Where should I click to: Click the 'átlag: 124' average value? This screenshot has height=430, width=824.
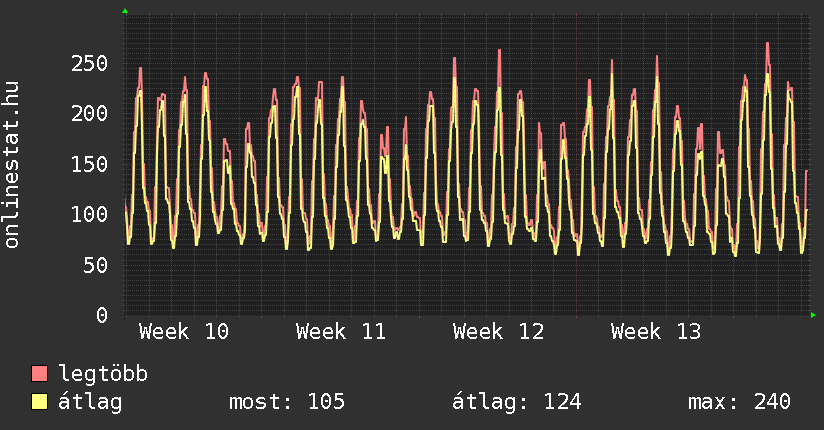[517, 402]
